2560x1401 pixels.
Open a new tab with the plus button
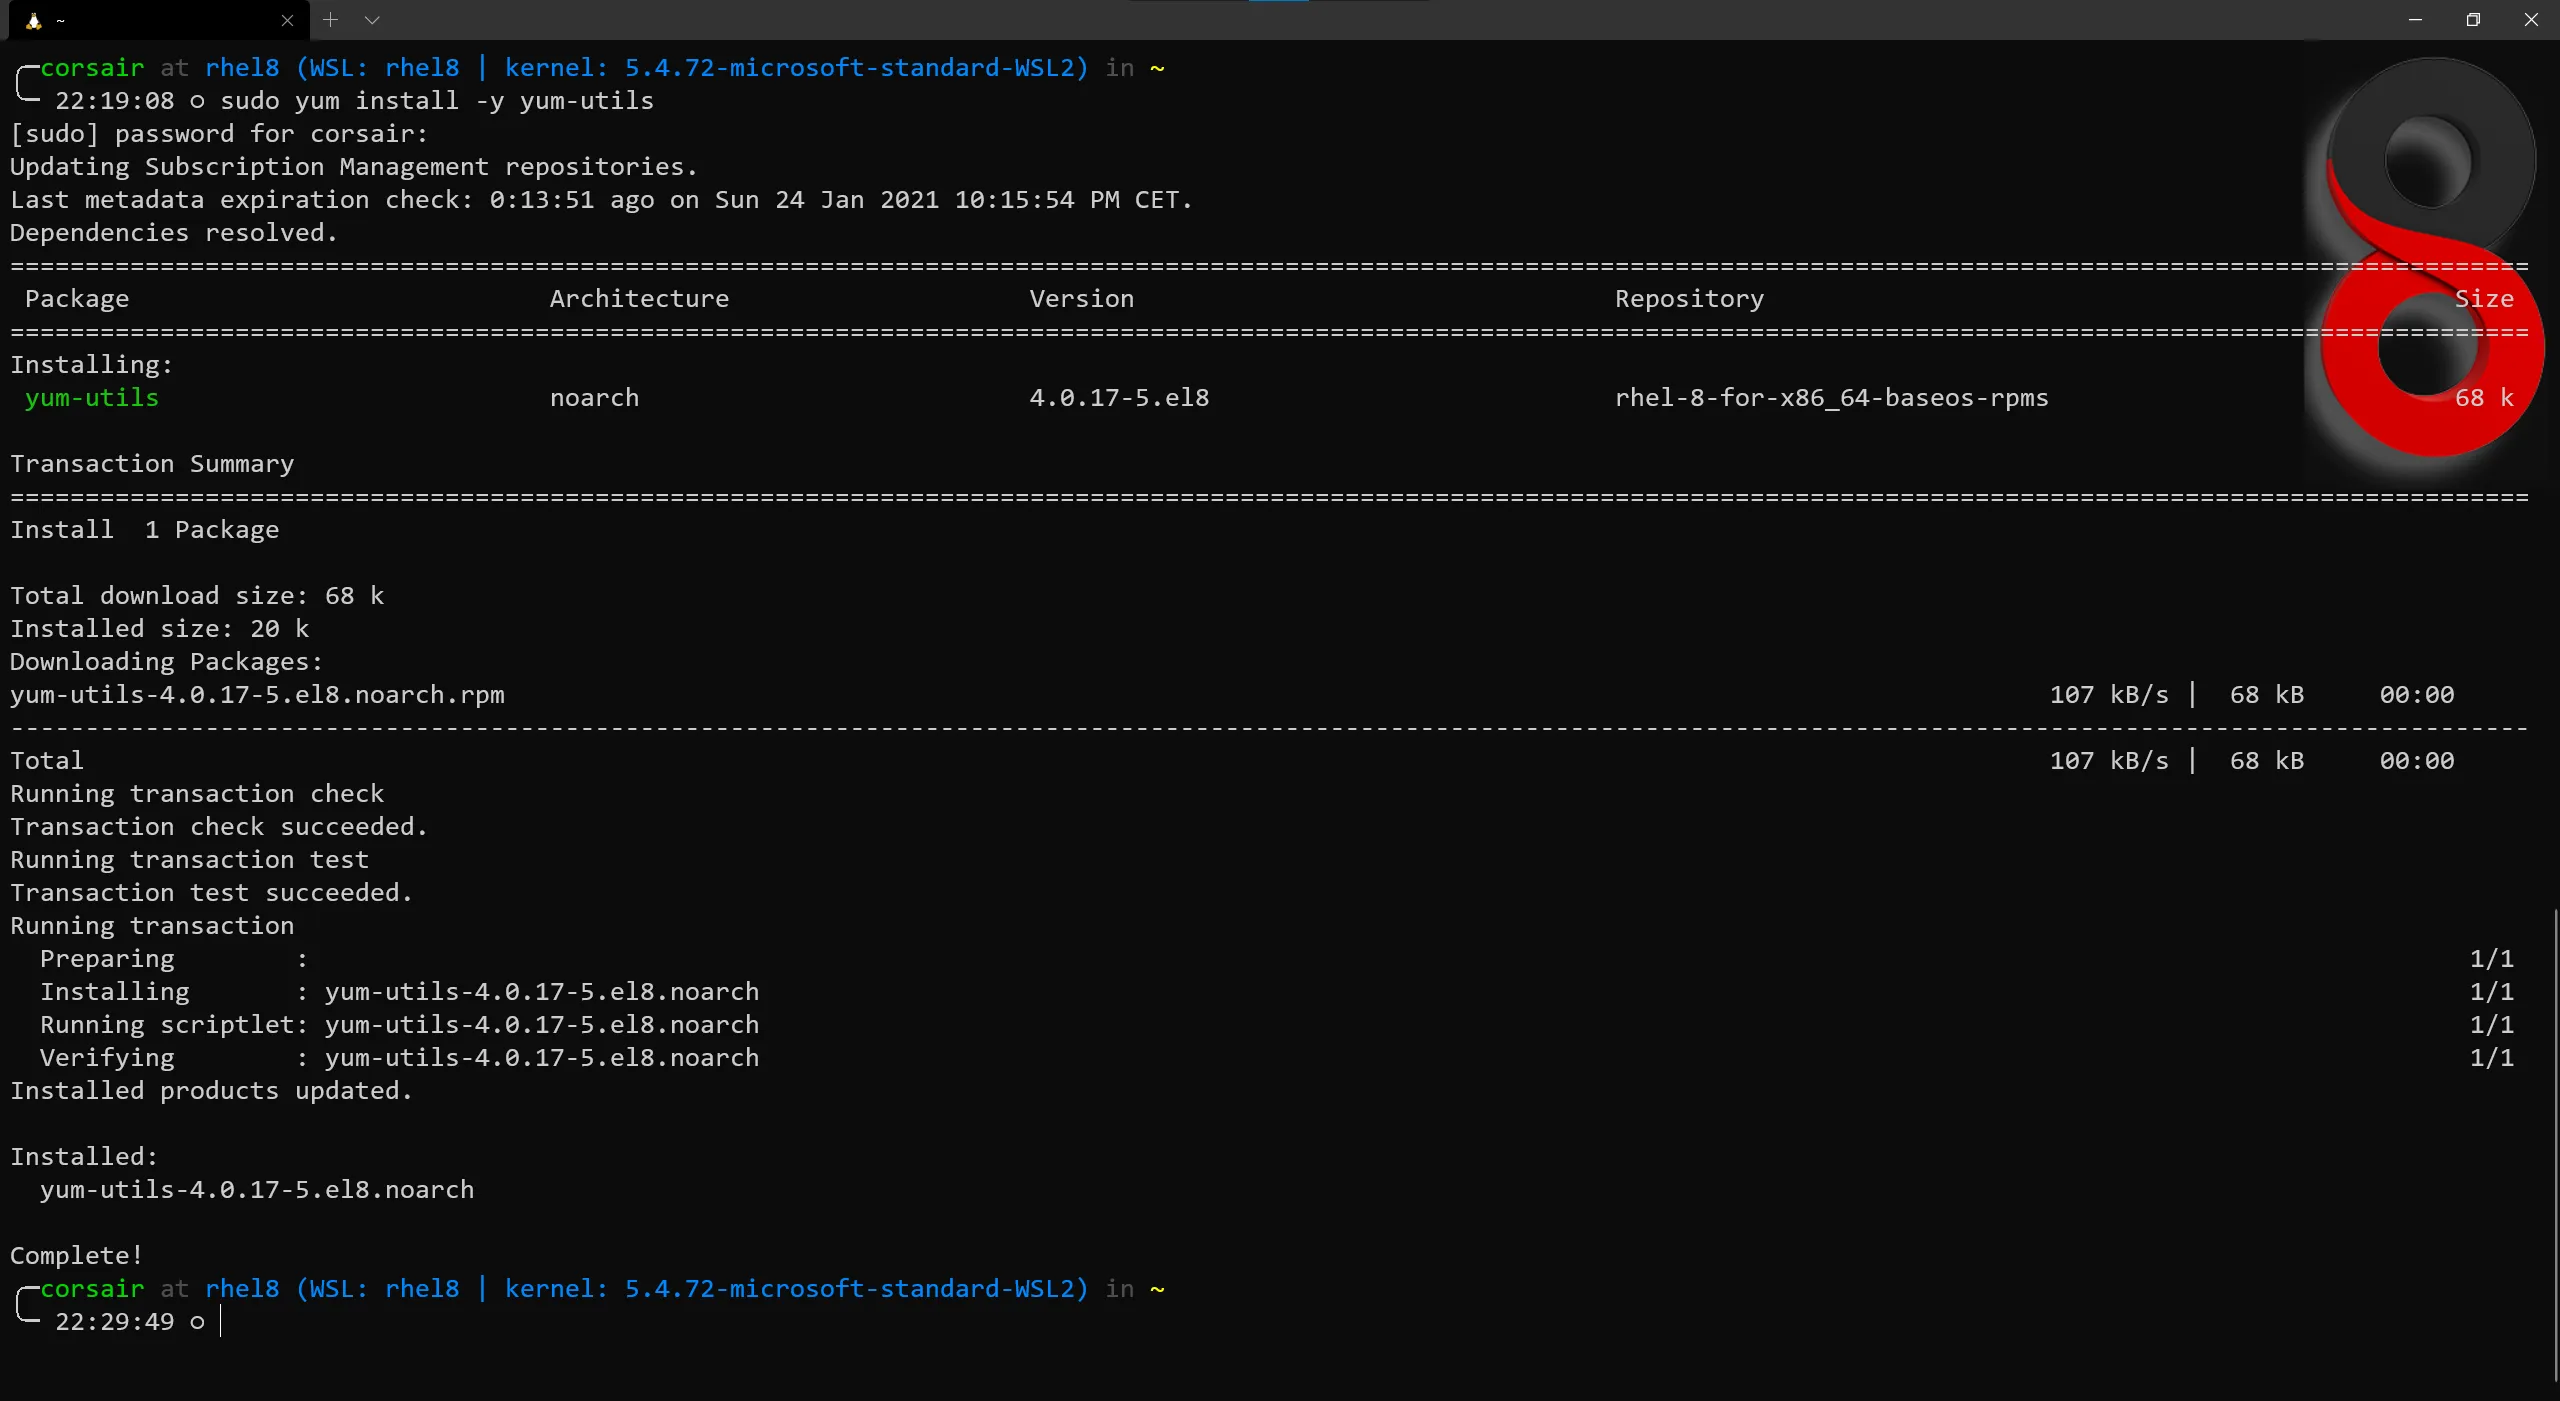[x=331, y=20]
